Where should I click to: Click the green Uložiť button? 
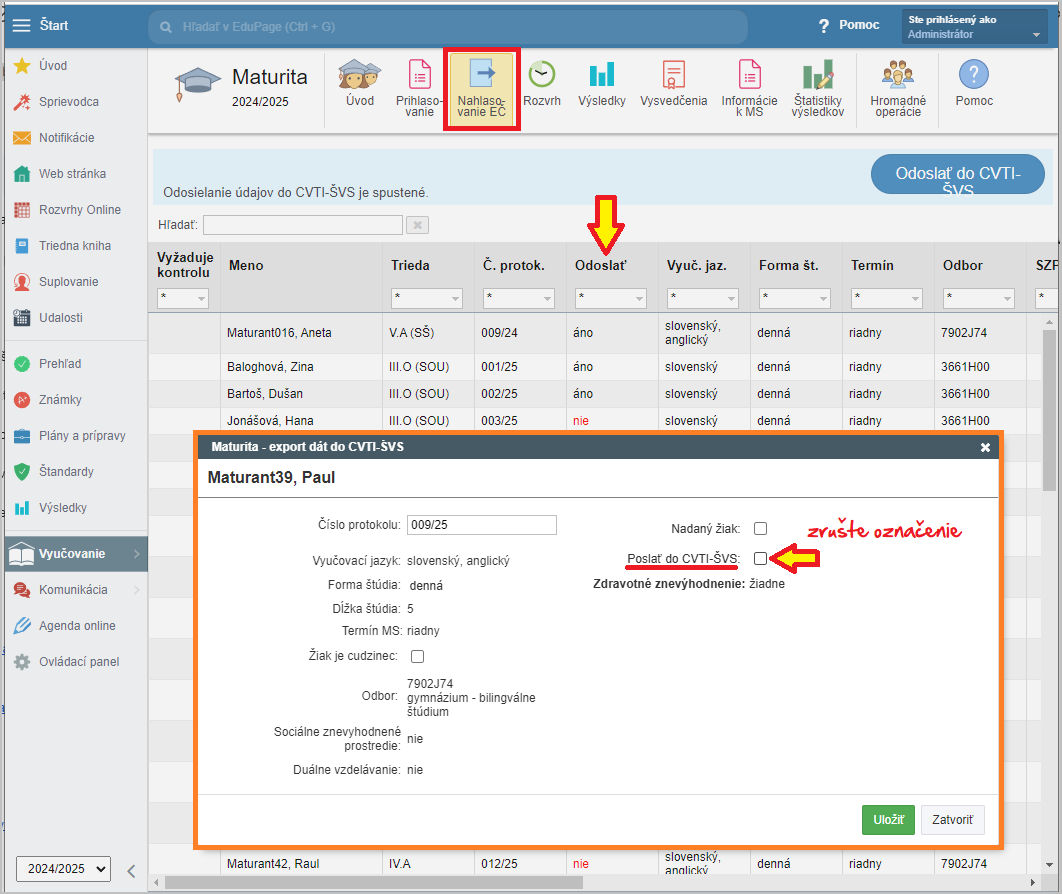point(888,820)
